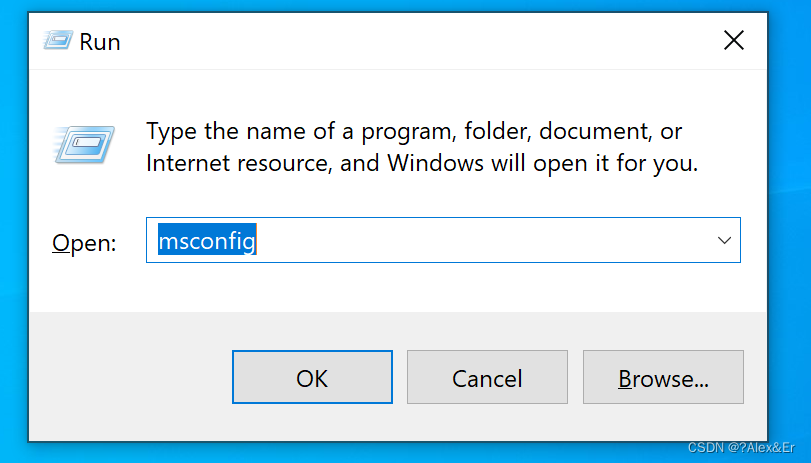Confirm the command with OK
Screen dimensions: 811x463
(312, 377)
